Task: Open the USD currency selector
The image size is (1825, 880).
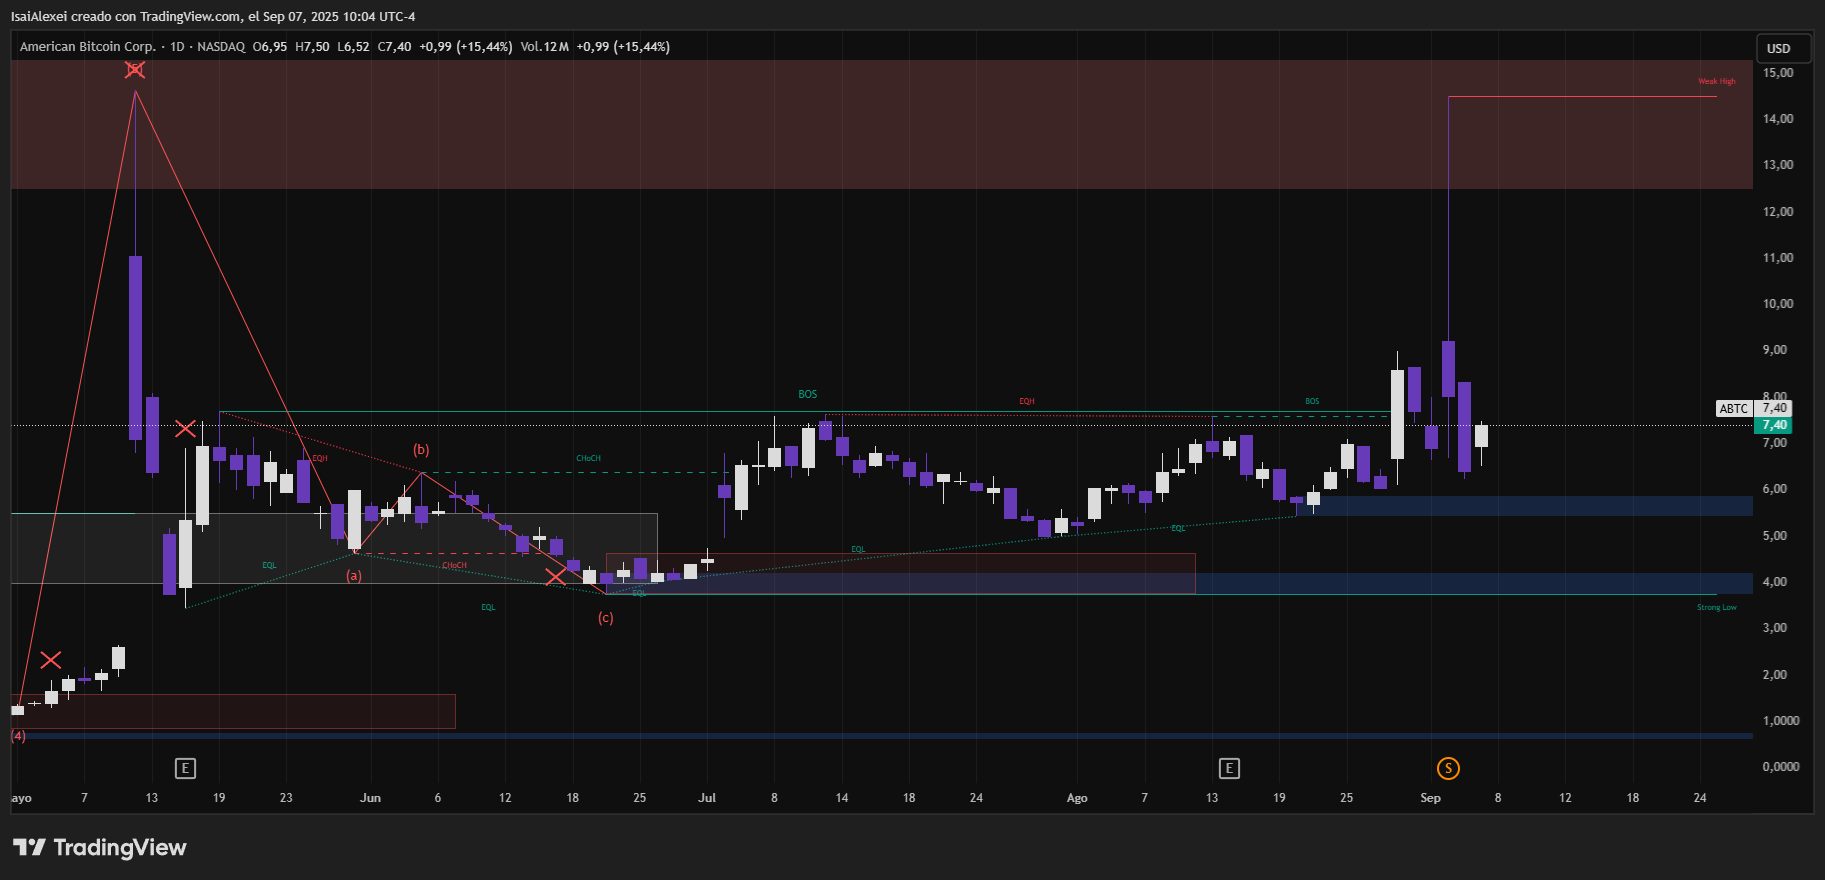Action: tap(1778, 48)
